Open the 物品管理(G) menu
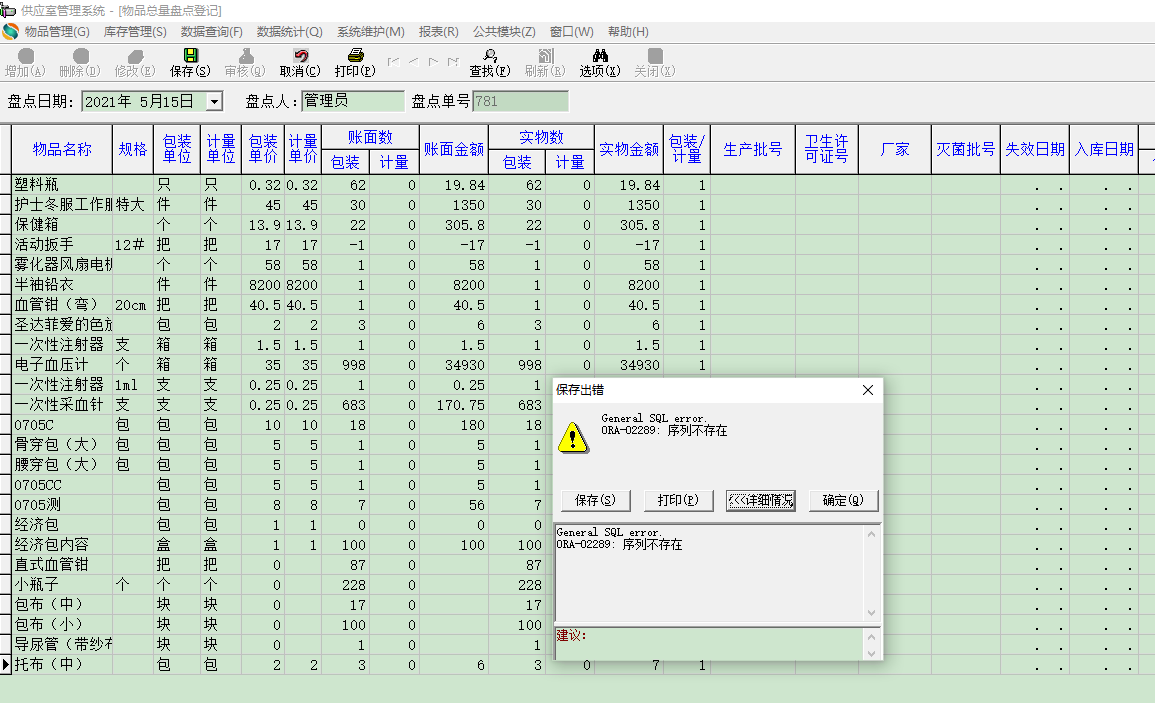The height and width of the screenshot is (703, 1155). pos(57,32)
